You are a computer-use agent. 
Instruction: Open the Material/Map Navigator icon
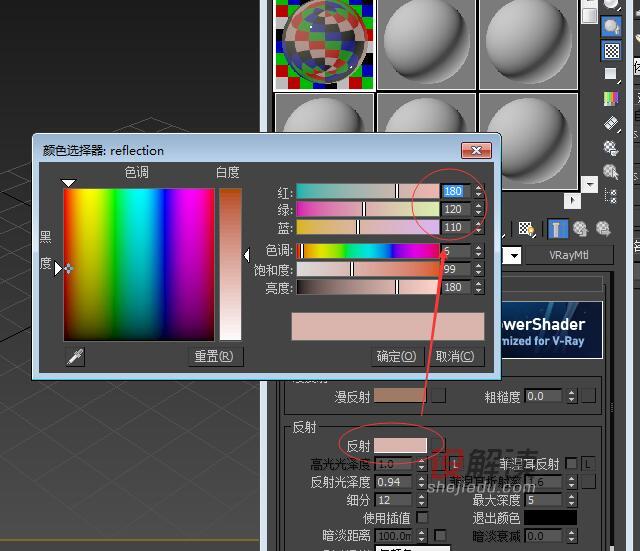[x=611, y=196]
